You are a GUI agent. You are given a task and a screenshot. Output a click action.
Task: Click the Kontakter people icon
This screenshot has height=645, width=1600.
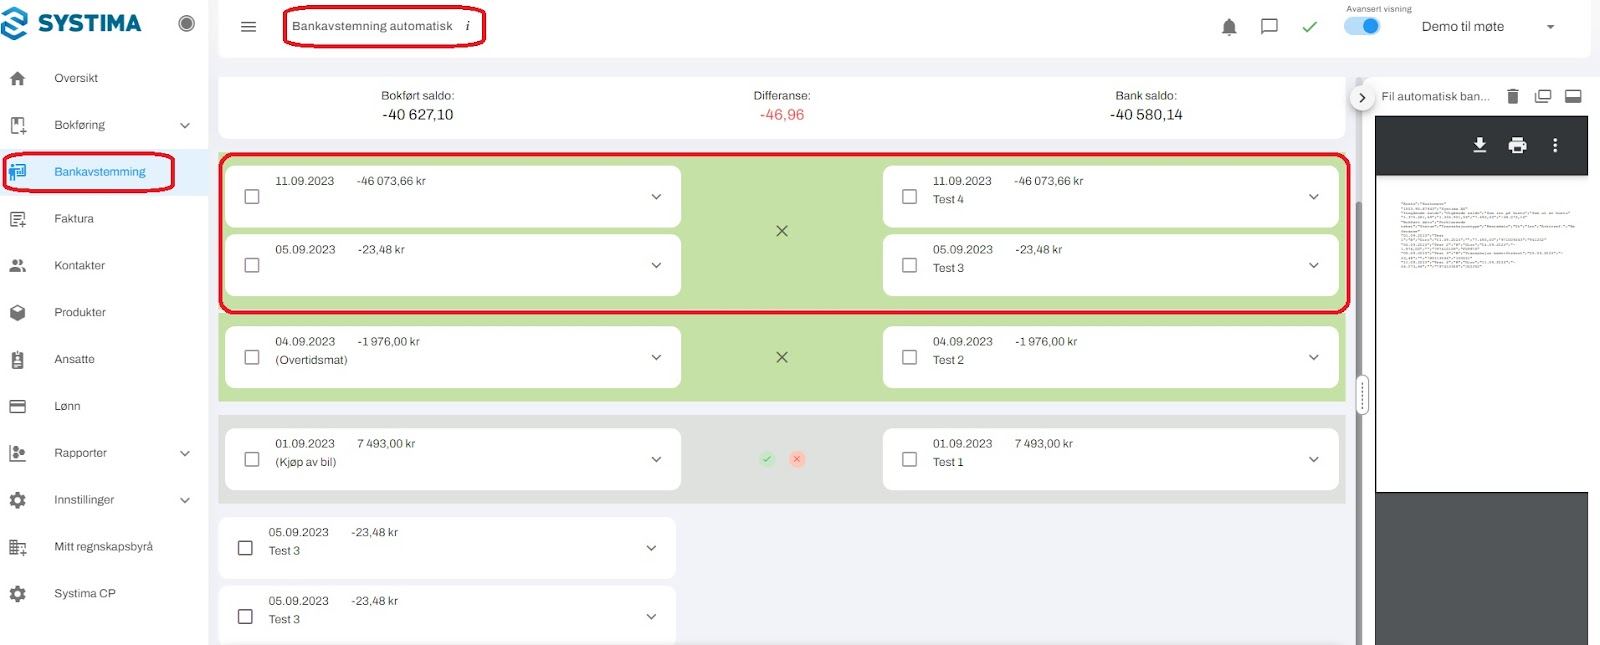pos(18,266)
